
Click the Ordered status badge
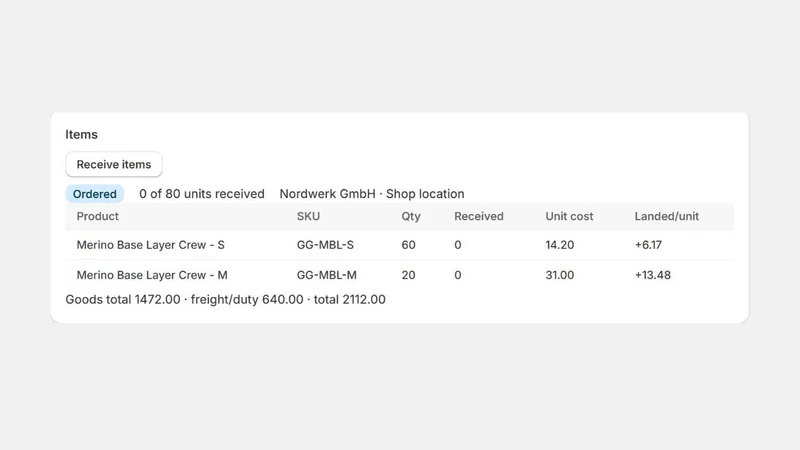[x=94, y=194]
